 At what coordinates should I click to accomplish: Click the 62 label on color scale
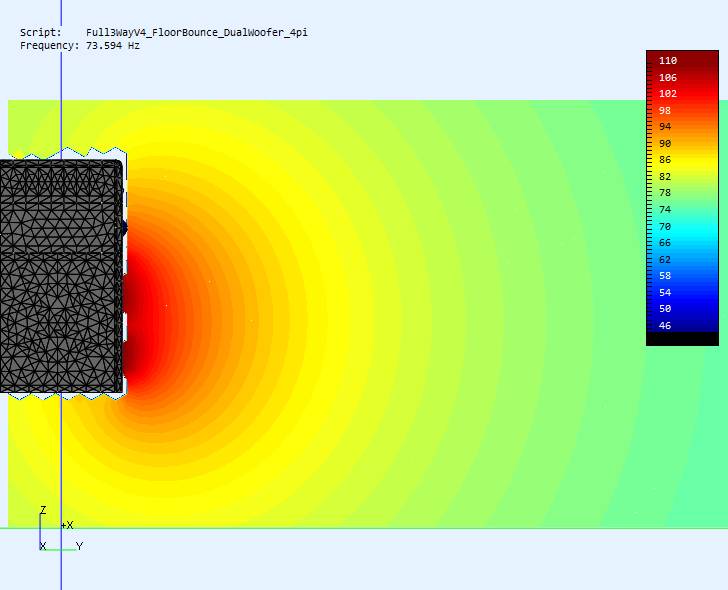pos(665,259)
